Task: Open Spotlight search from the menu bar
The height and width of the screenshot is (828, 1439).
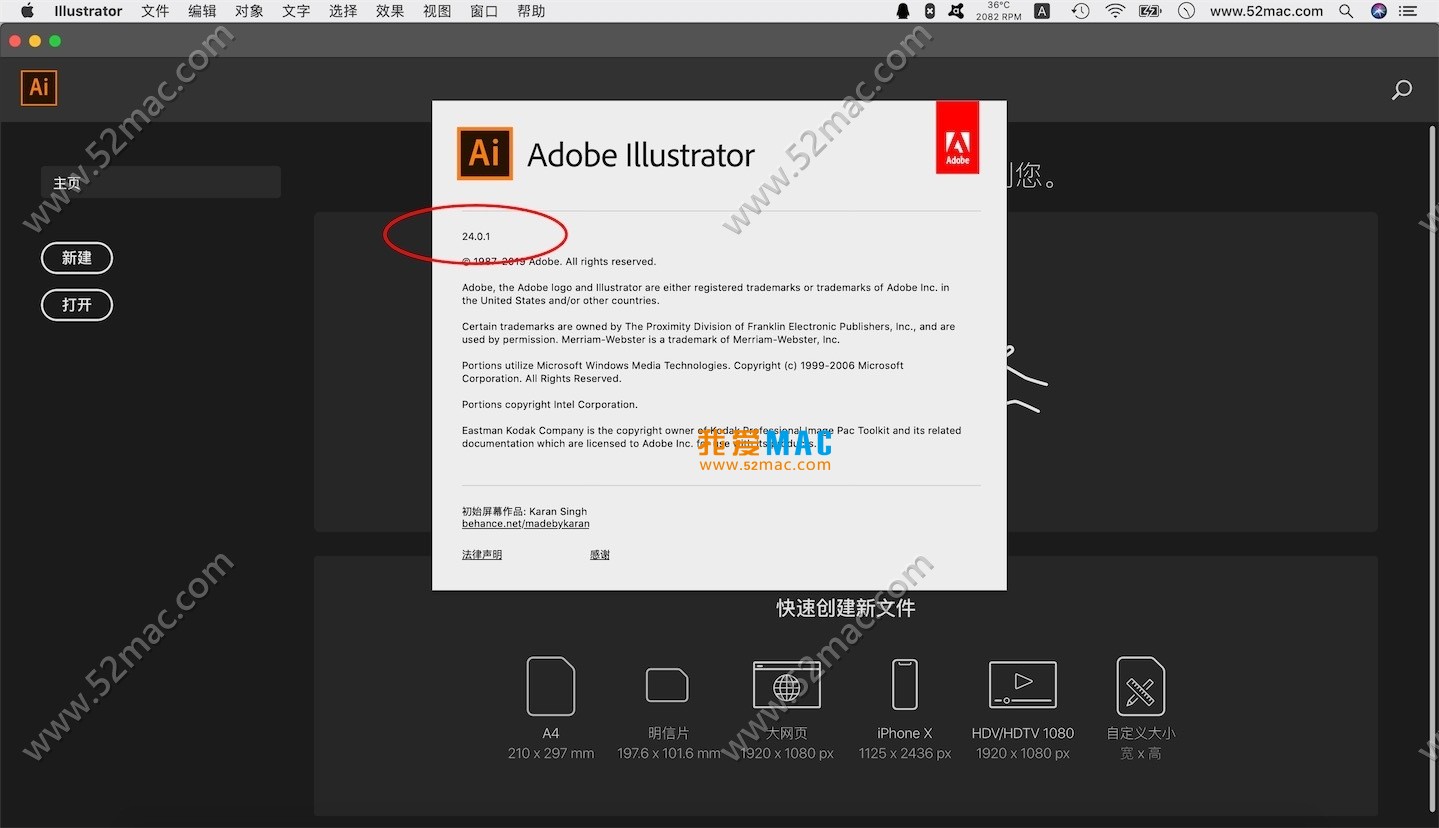Action: [1345, 11]
